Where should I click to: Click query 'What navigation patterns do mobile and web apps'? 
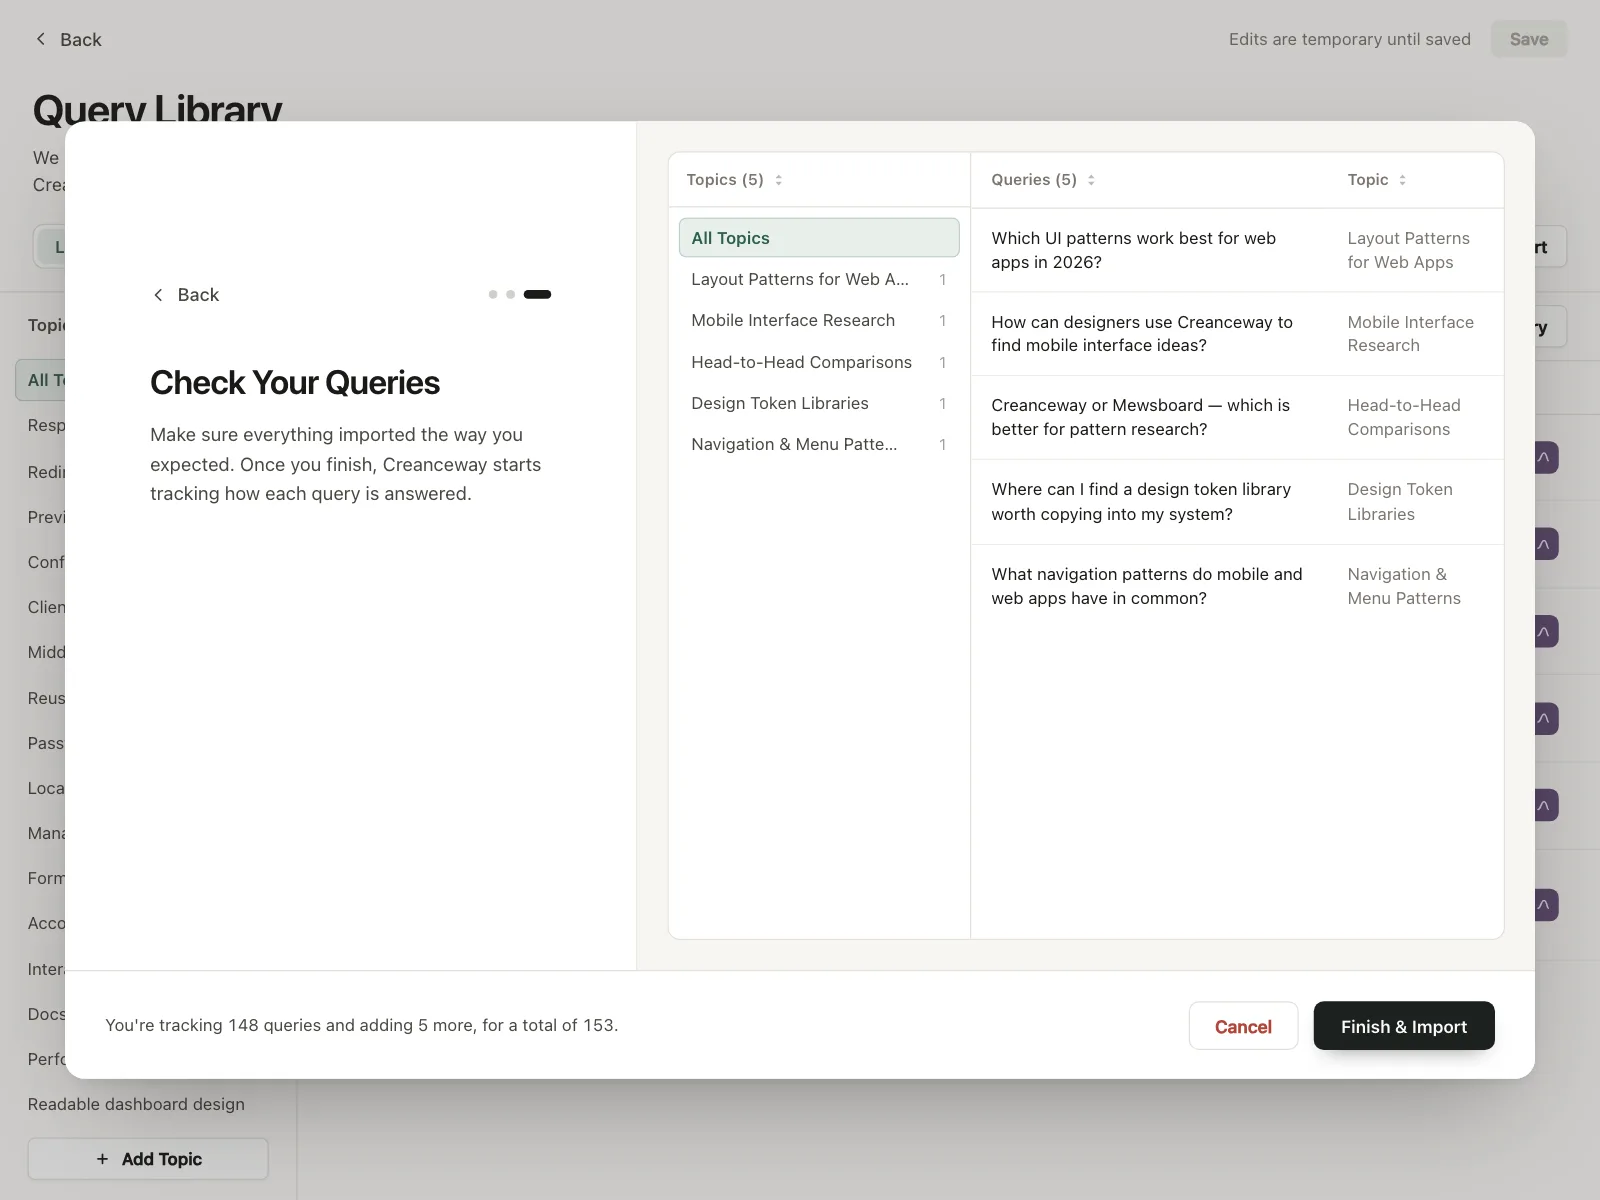coord(1146,586)
